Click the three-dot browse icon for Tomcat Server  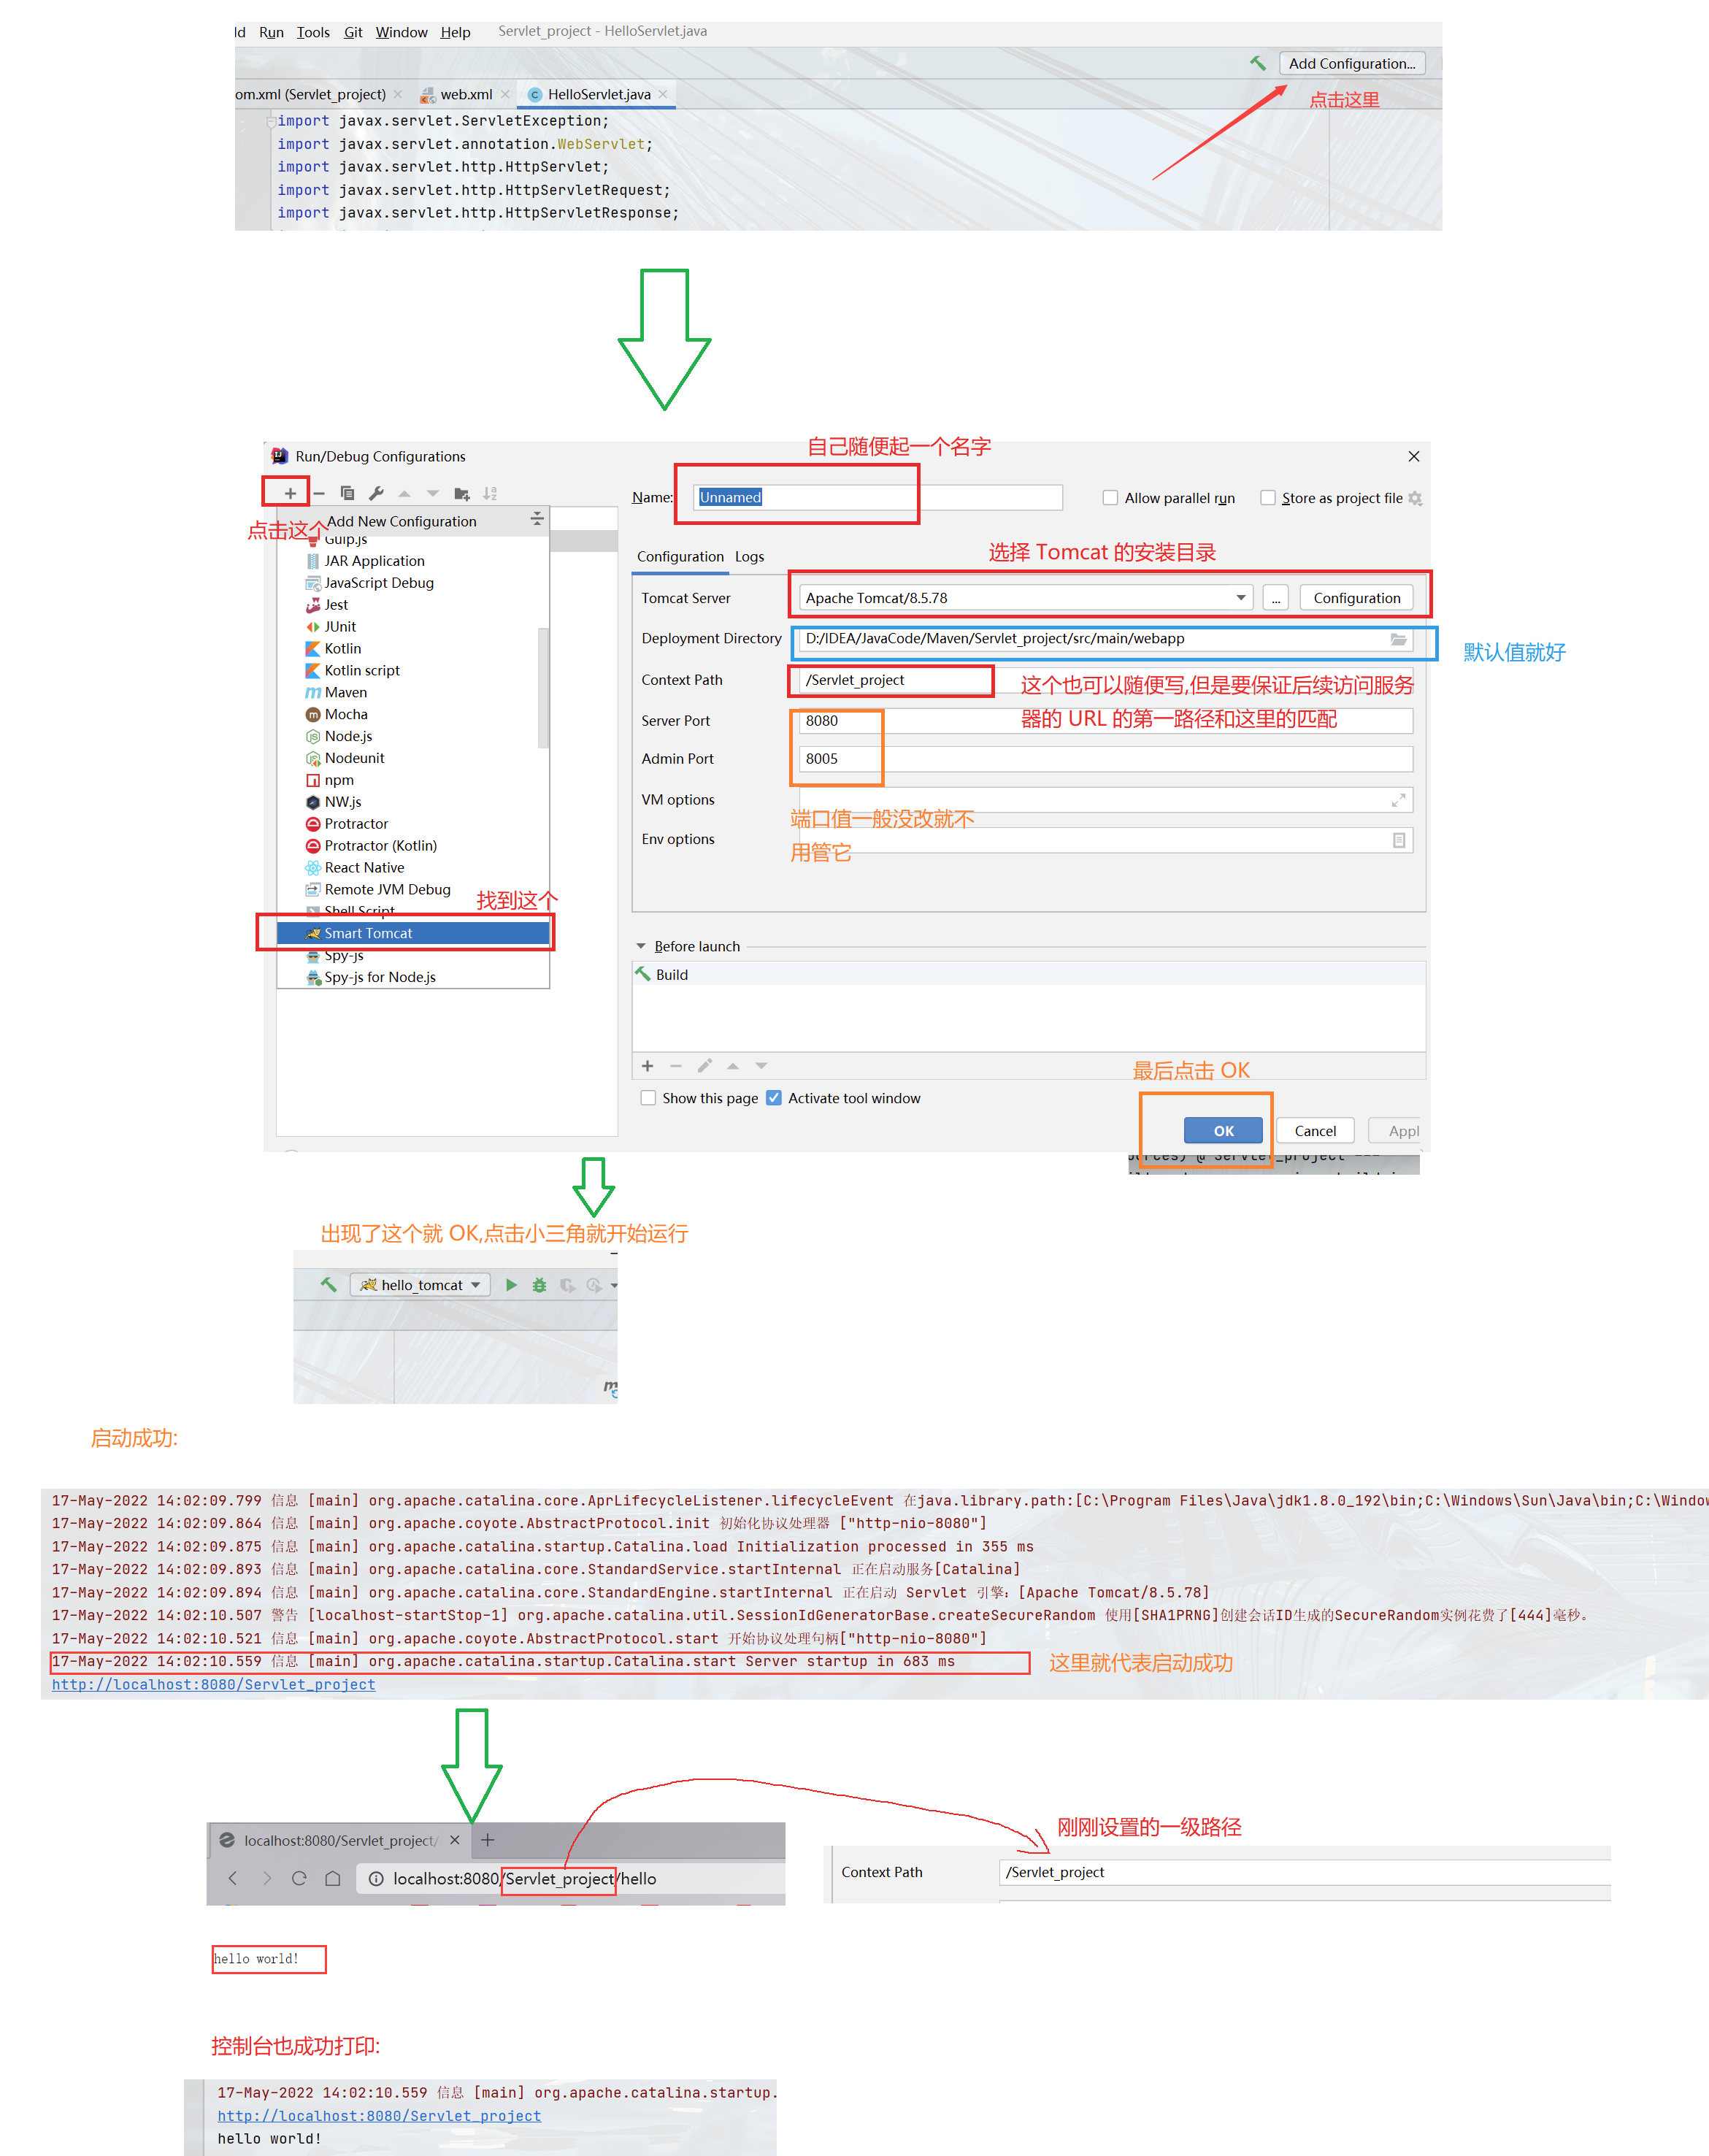point(1275,596)
